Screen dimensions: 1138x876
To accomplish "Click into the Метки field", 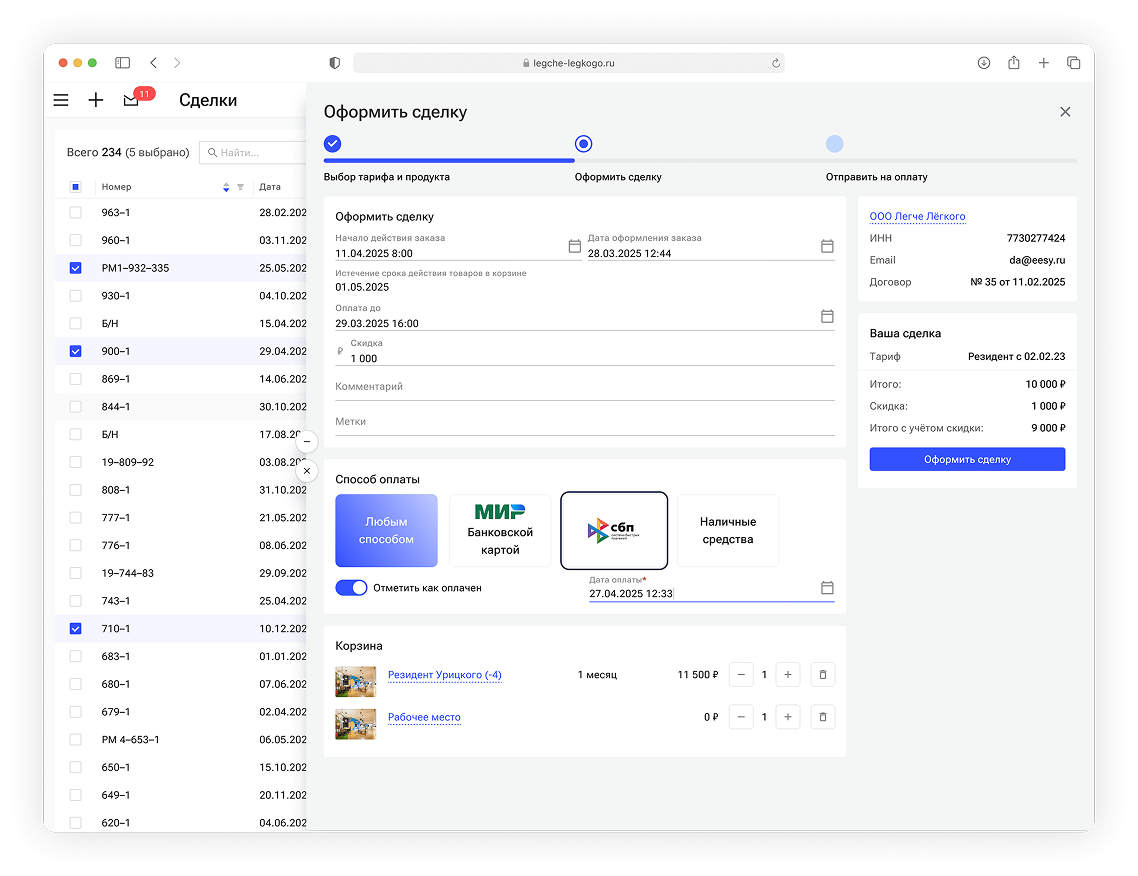I will pyautogui.click(x=585, y=422).
